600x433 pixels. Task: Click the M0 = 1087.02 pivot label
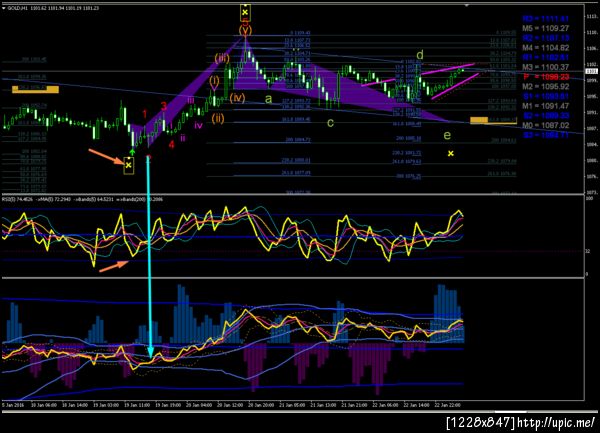pos(546,125)
